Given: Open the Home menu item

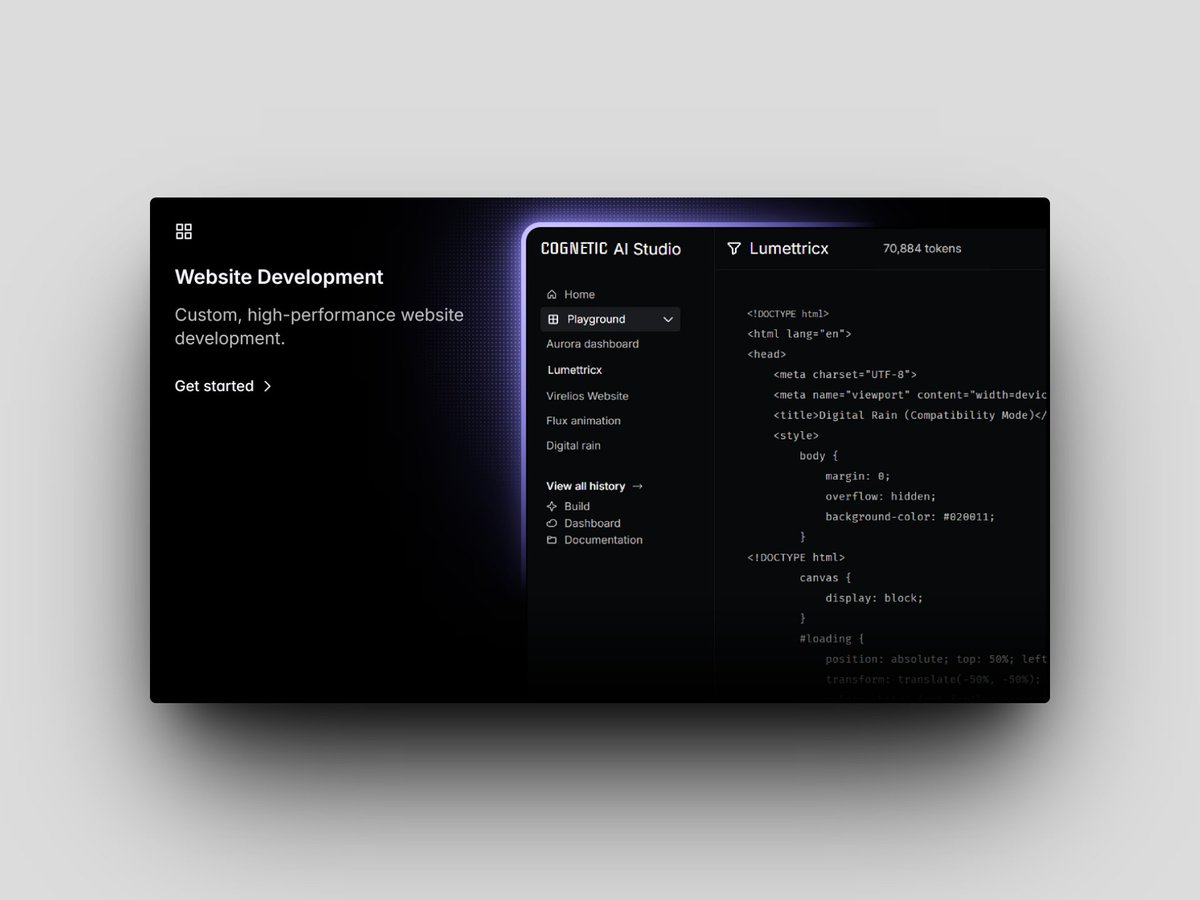Looking at the screenshot, I should tap(570, 294).
